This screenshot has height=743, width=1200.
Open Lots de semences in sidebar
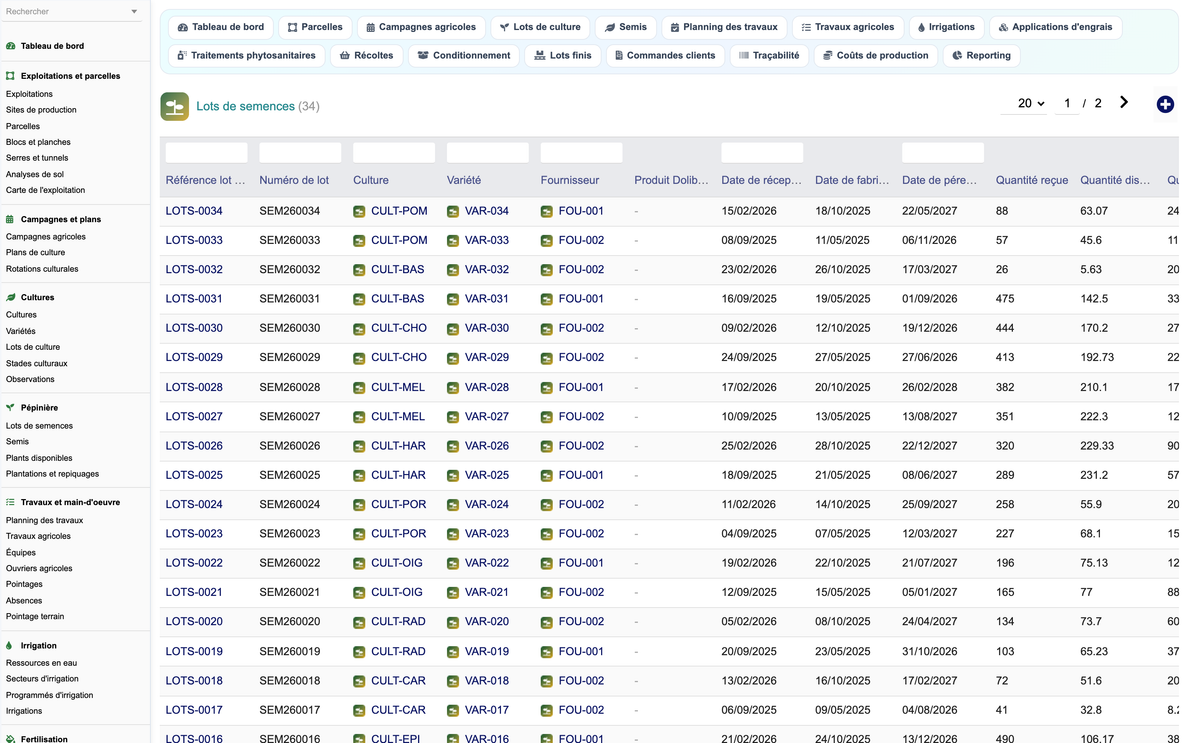[x=39, y=426]
